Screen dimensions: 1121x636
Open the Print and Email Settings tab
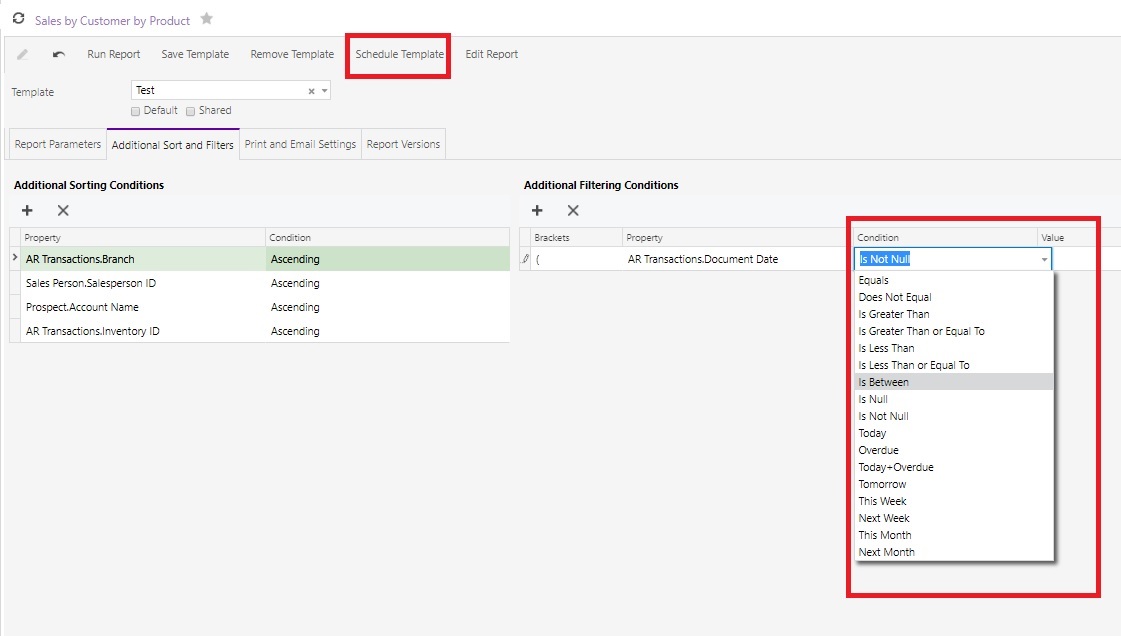tap(300, 144)
